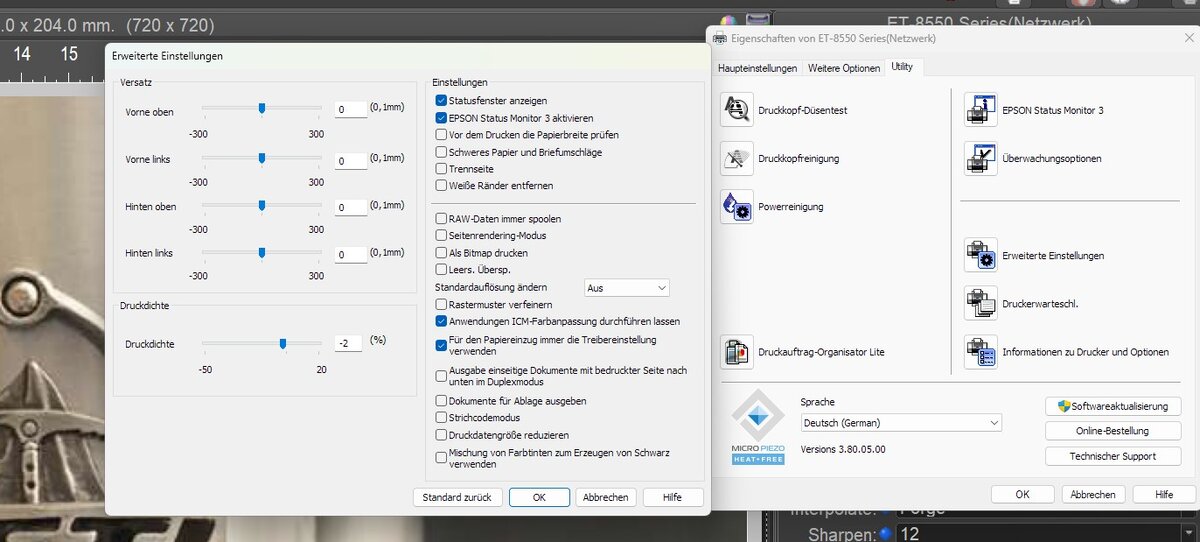Screen dimensions: 1200x542
Task: Click Vorne oben offset slider
Action: [x=262, y=108]
